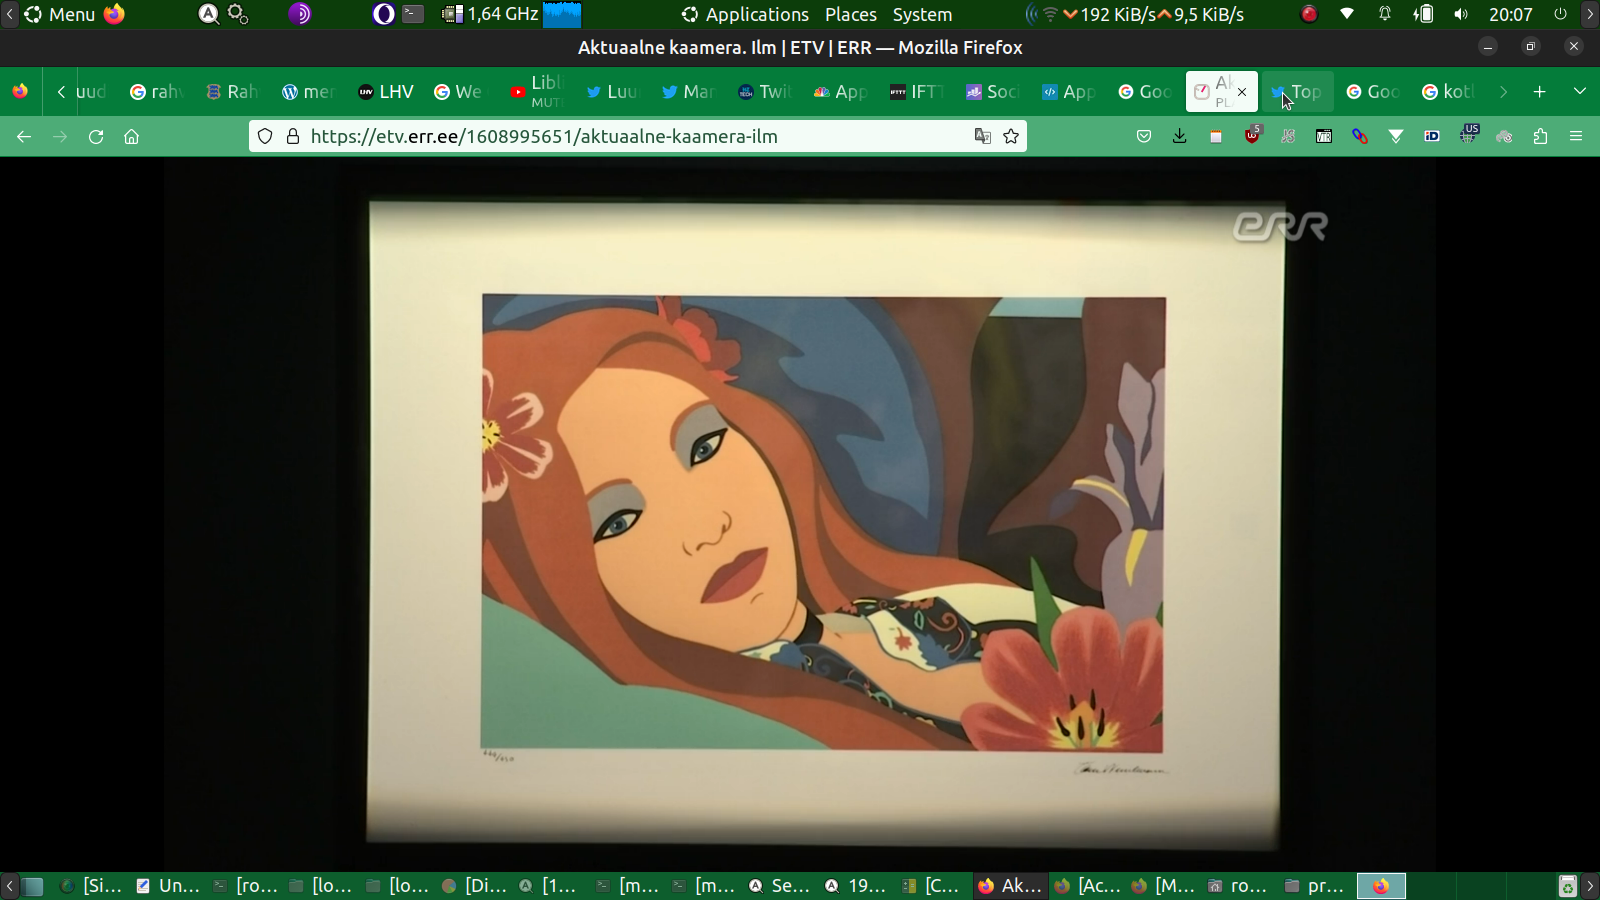Viewport: 1600px width, 900px height.
Task: Open the trash applet in bottom panel
Action: 1568,886
